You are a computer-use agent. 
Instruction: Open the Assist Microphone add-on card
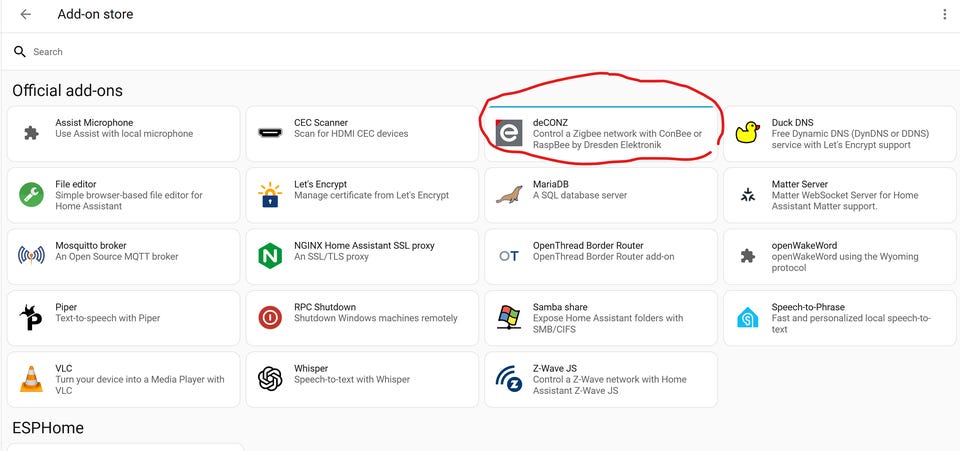pos(123,133)
